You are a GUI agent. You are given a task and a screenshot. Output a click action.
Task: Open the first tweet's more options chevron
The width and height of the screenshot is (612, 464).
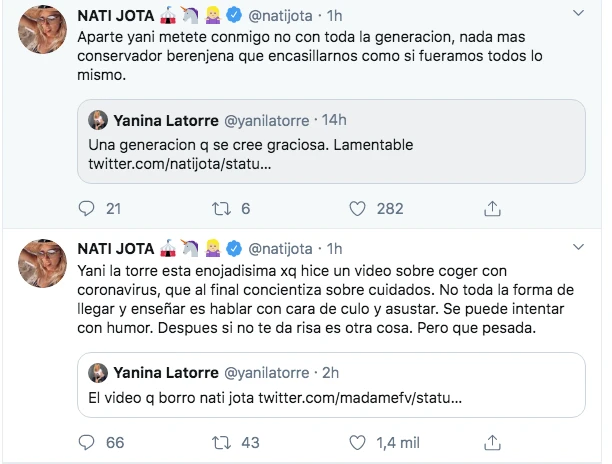[x=579, y=15]
